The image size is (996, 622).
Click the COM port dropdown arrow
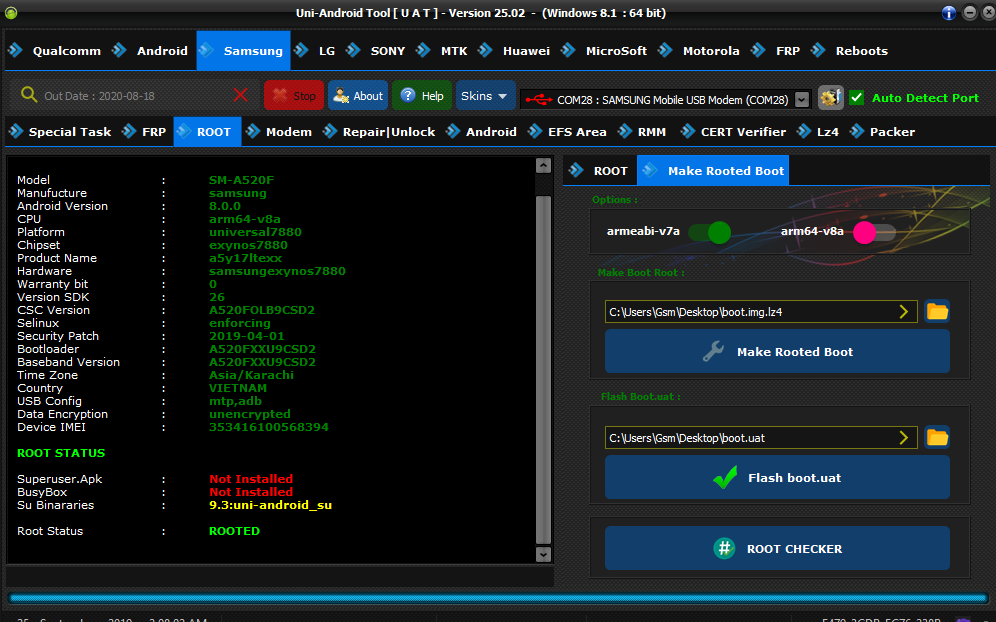pyautogui.click(x=802, y=100)
